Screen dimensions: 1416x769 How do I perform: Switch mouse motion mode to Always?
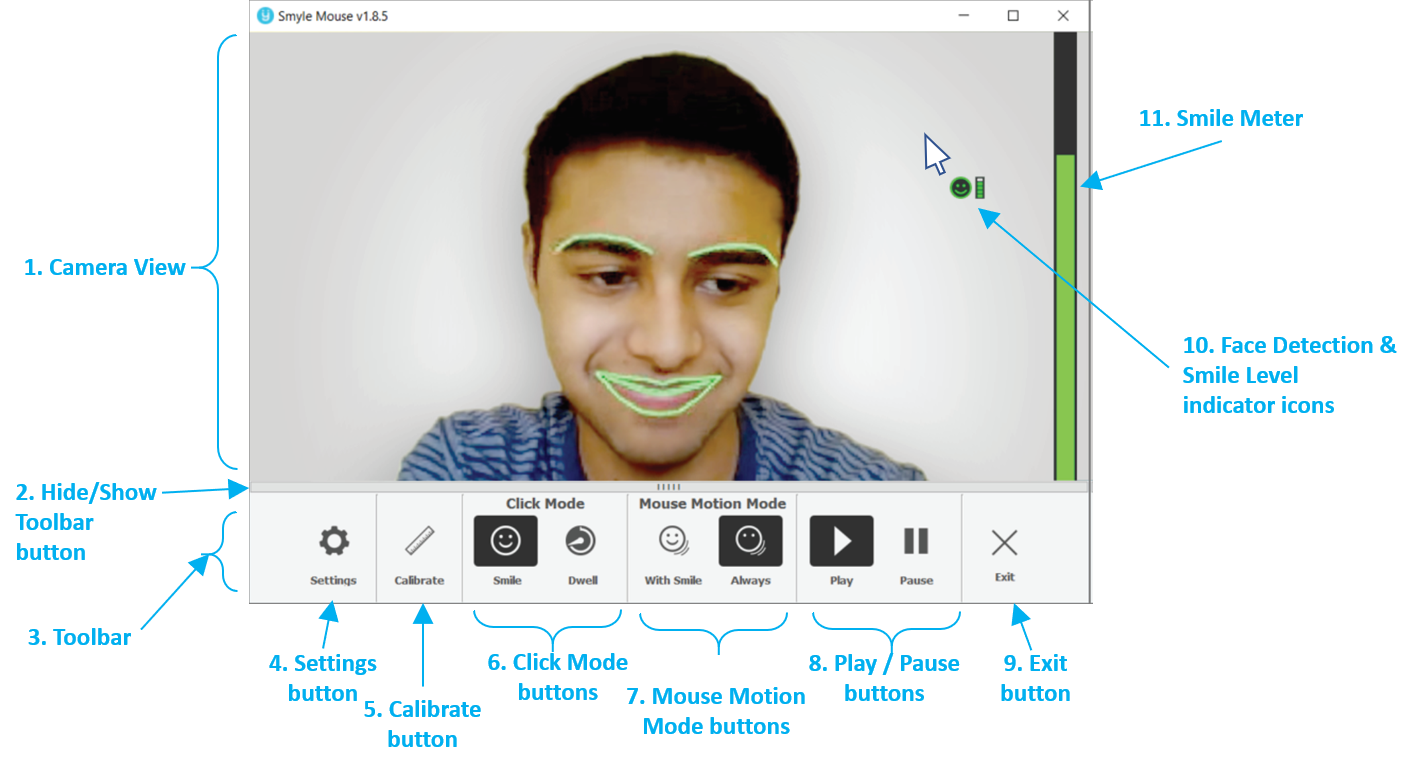(x=750, y=540)
